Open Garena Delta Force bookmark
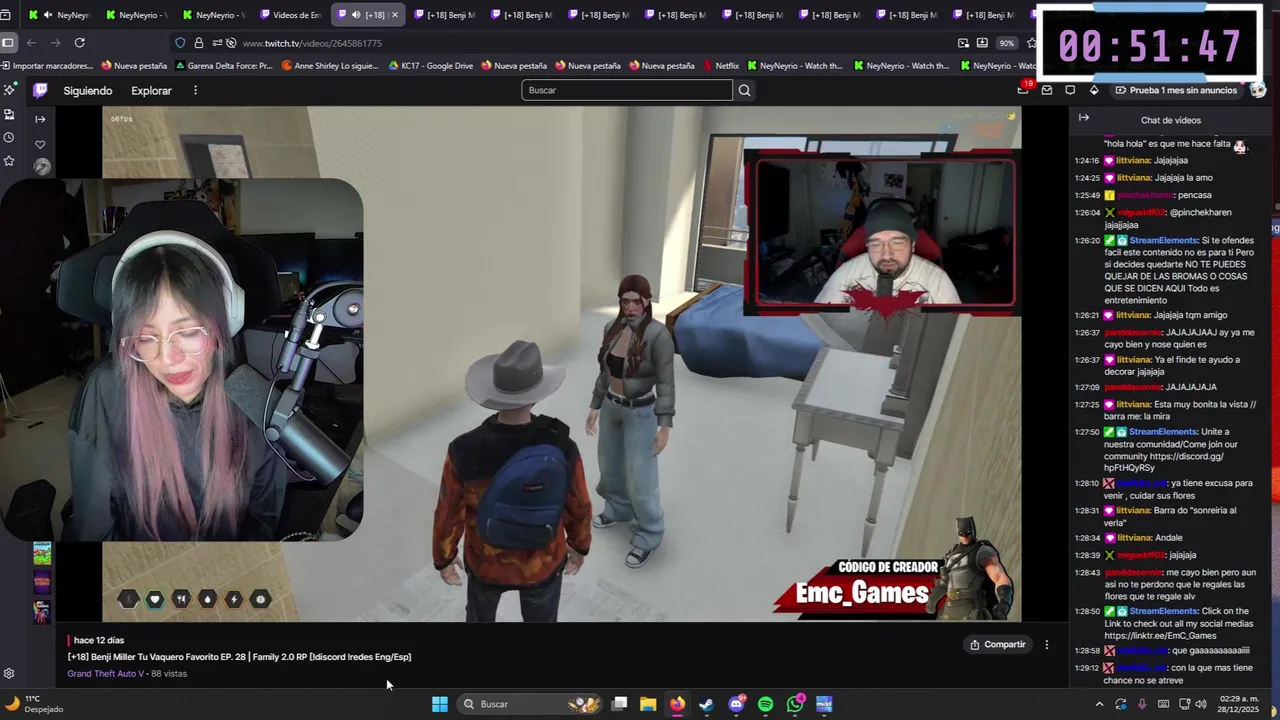 click(x=223, y=66)
